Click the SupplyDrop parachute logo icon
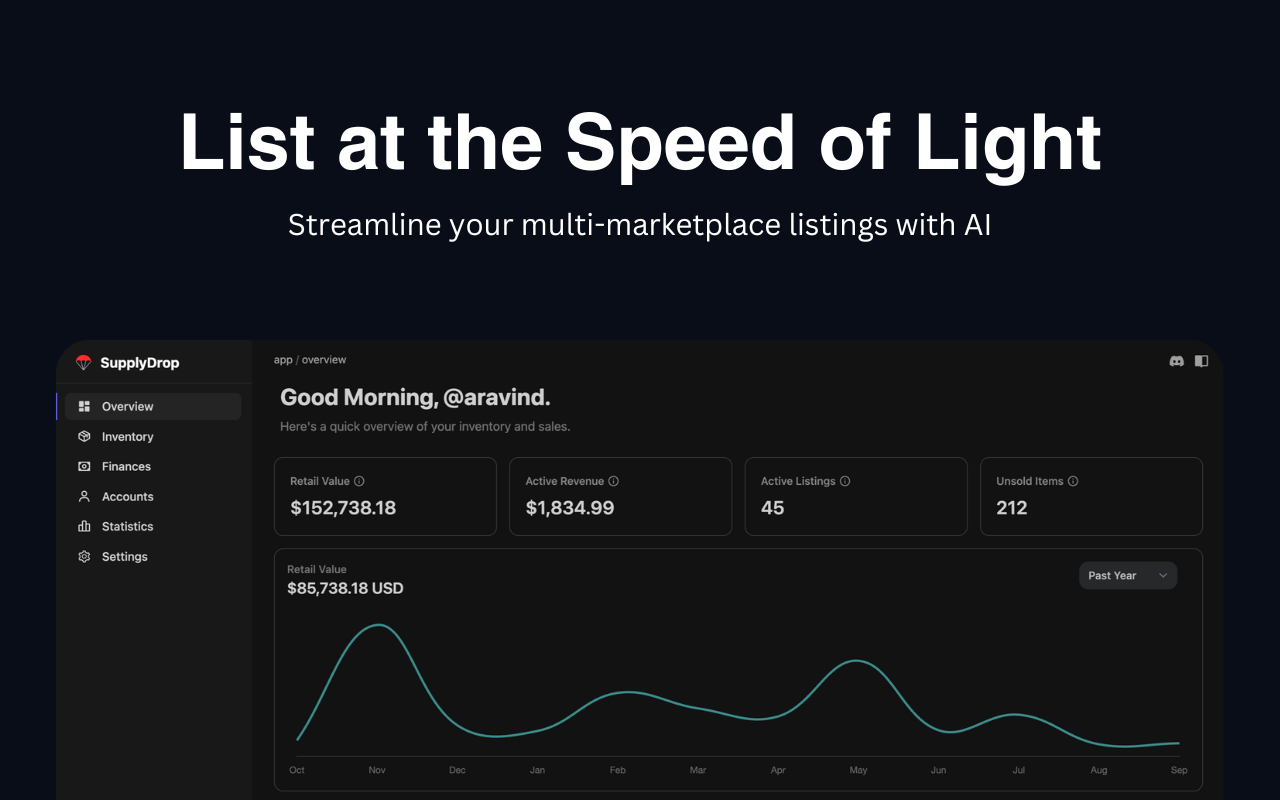The width and height of the screenshot is (1280, 800). pos(84,363)
